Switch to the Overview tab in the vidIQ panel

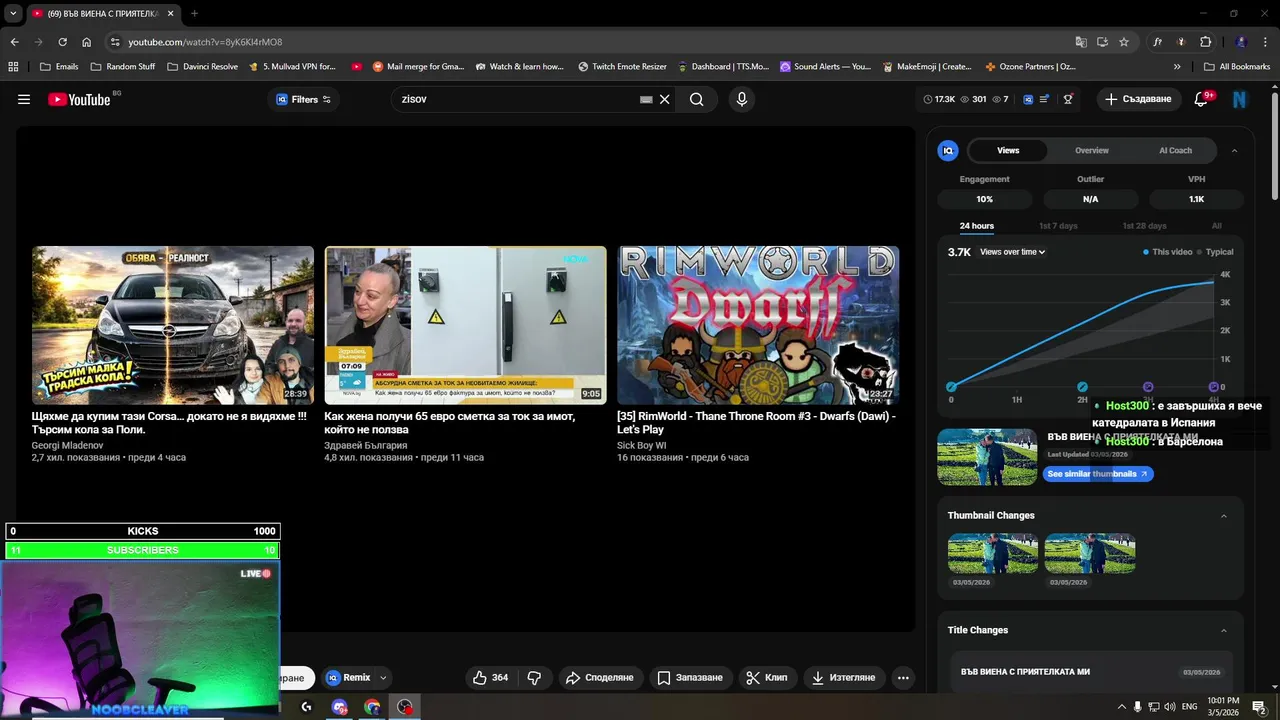click(1092, 150)
